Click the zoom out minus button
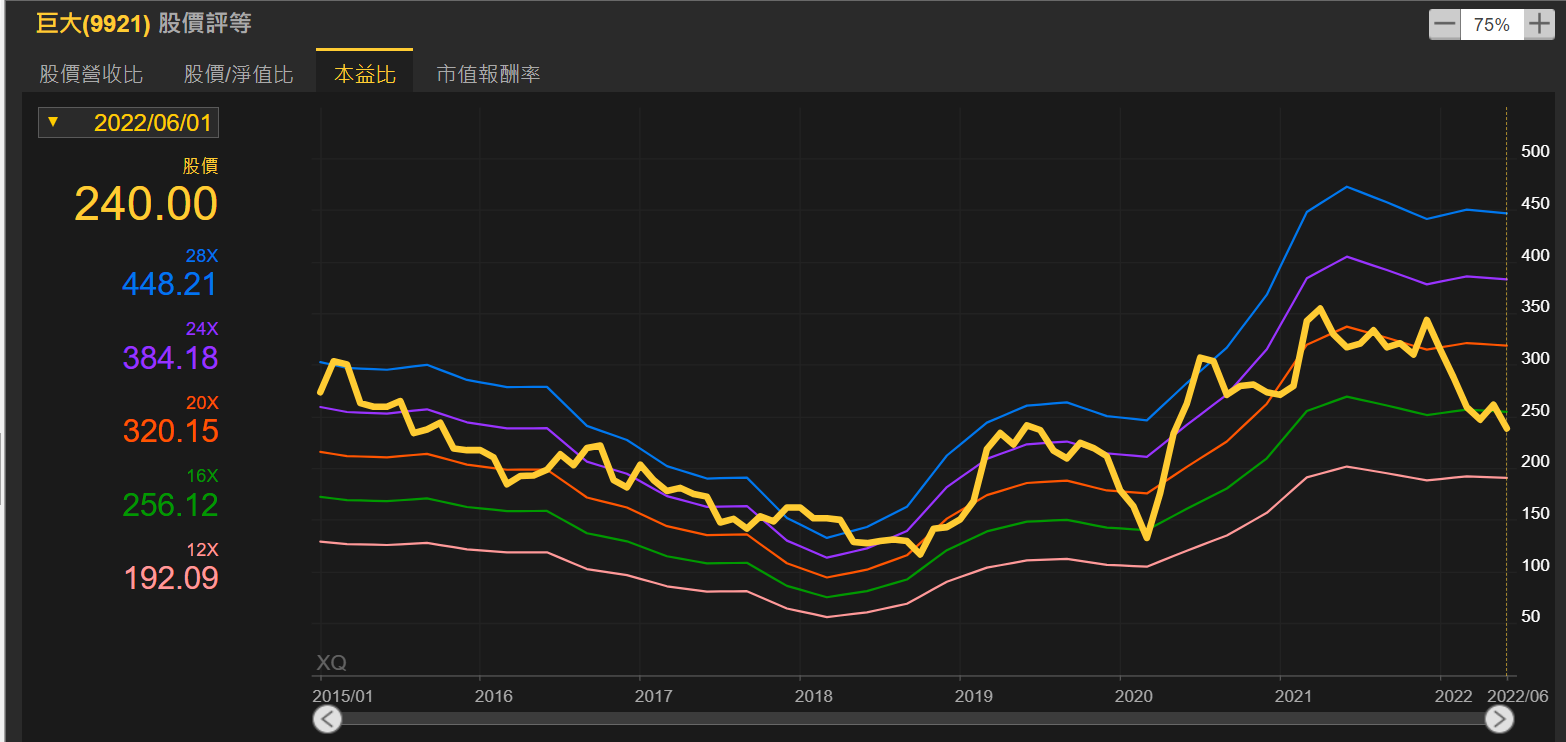Viewport: 1566px width, 742px height. [x=1444, y=24]
